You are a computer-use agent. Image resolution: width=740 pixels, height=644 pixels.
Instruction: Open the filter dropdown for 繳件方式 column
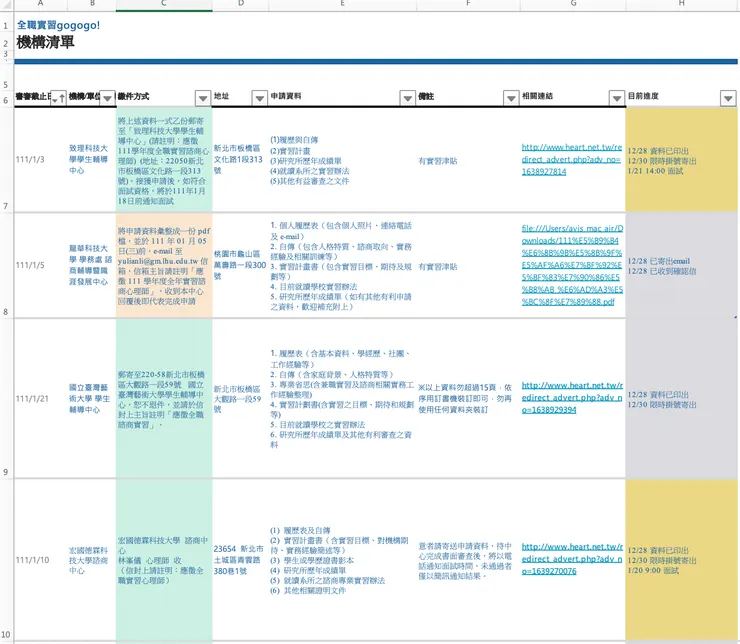tap(203, 99)
